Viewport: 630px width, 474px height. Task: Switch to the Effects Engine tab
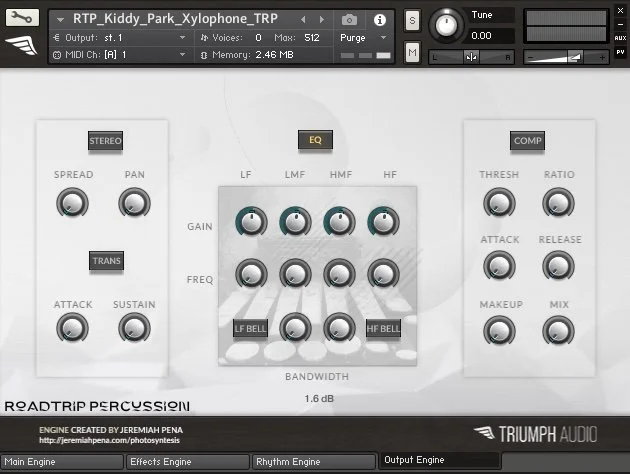pos(188,462)
